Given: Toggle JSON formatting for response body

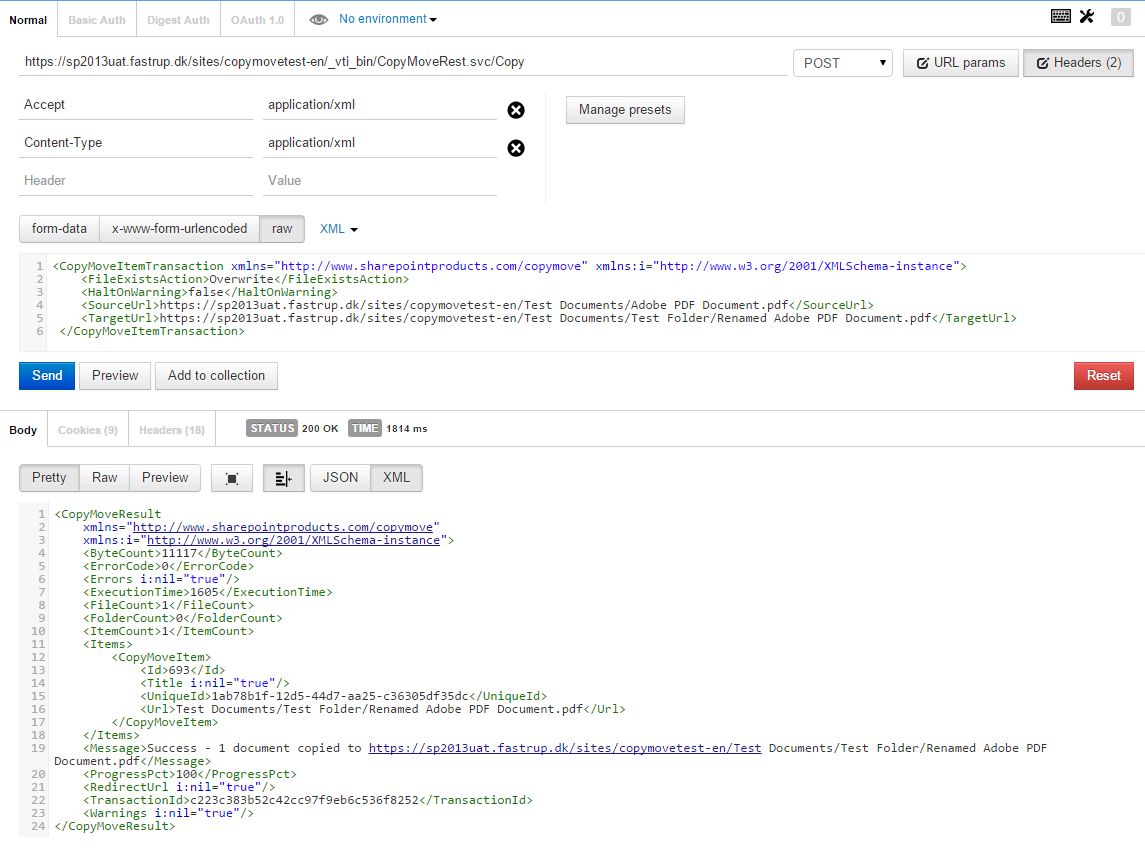Looking at the screenshot, I should [x=339, y=478].
